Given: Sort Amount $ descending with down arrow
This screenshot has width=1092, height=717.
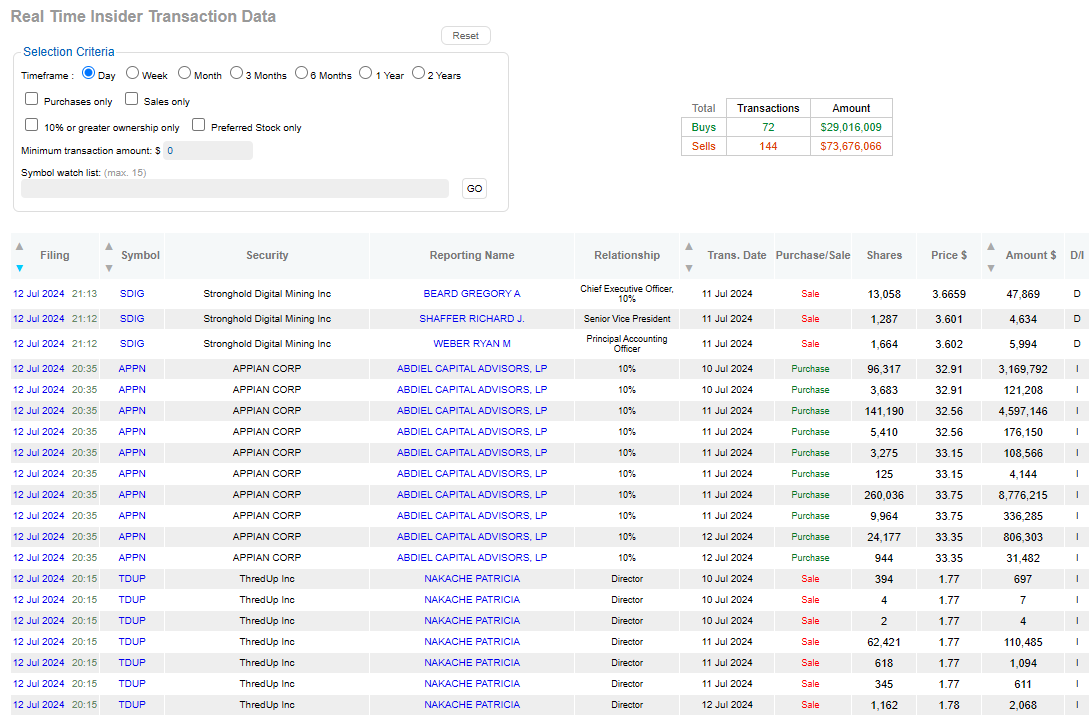Looking at the screenshot, I should click(x=990, y=268).
